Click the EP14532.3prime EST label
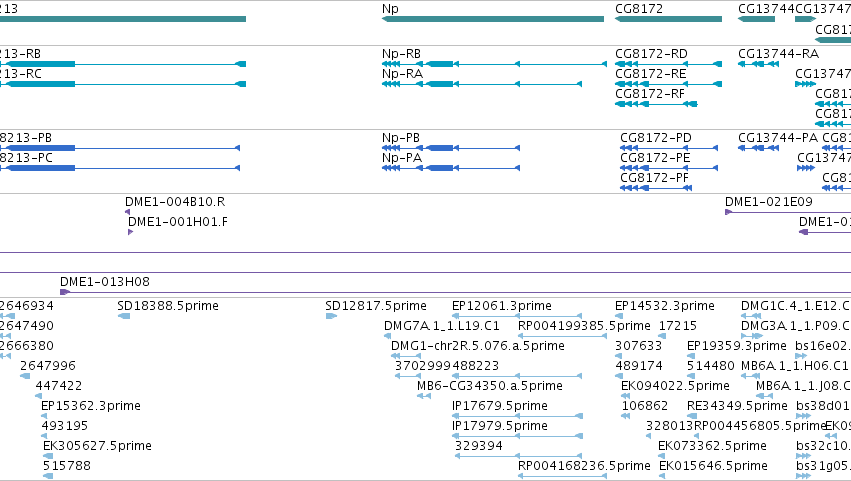 point(665,306)
